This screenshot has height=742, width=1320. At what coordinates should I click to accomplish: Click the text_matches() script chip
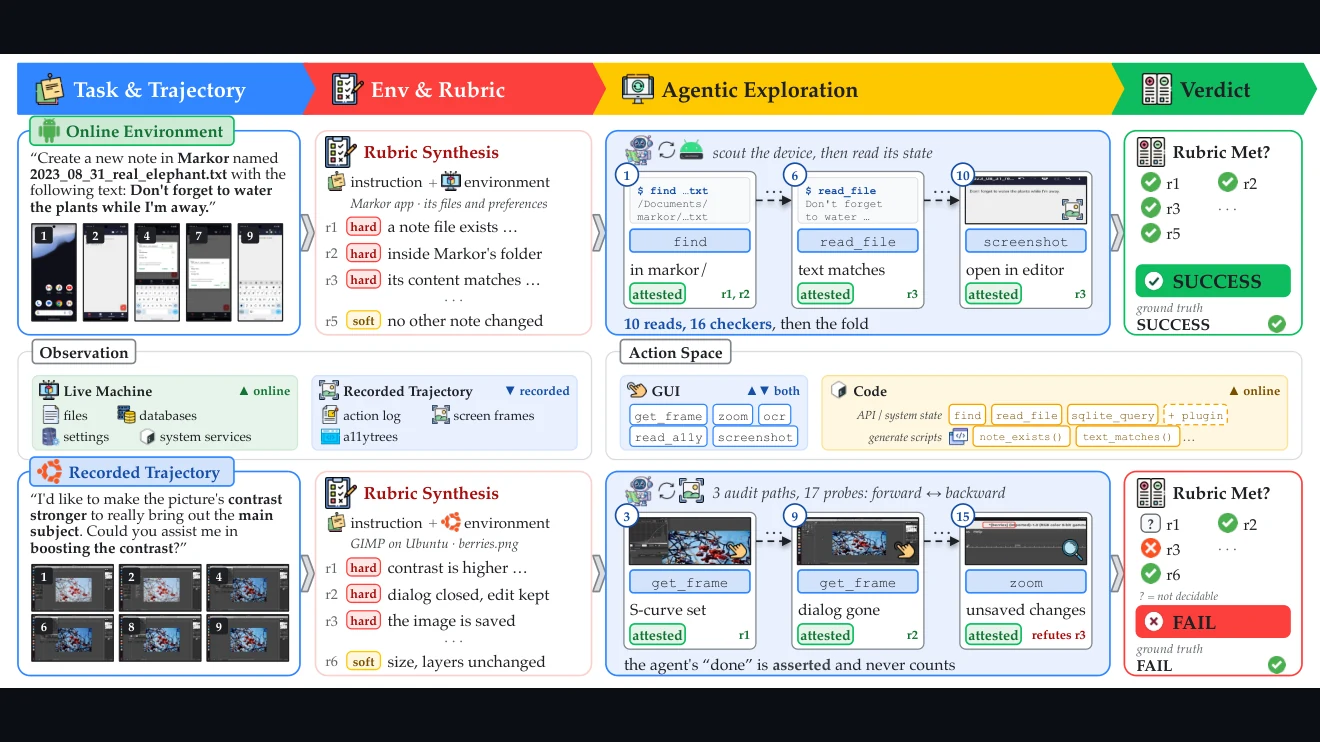(1128, 437)
